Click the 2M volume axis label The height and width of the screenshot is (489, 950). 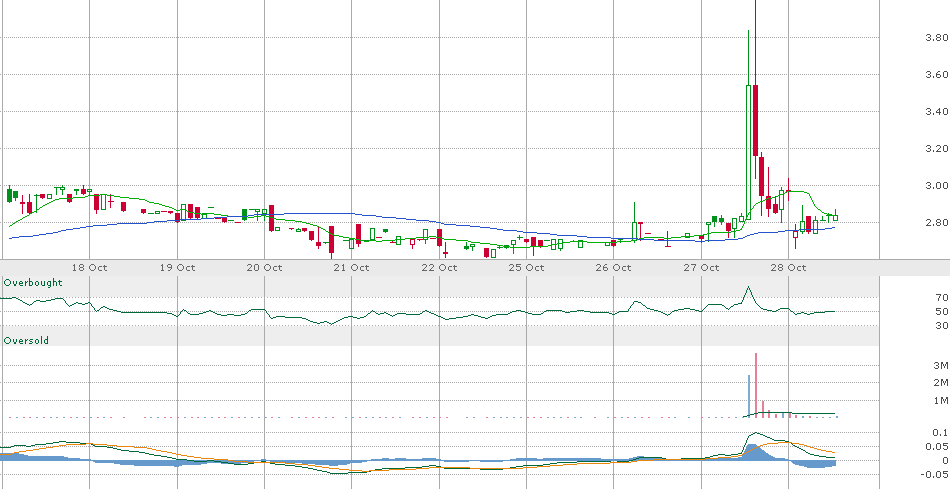pos(940,382)
